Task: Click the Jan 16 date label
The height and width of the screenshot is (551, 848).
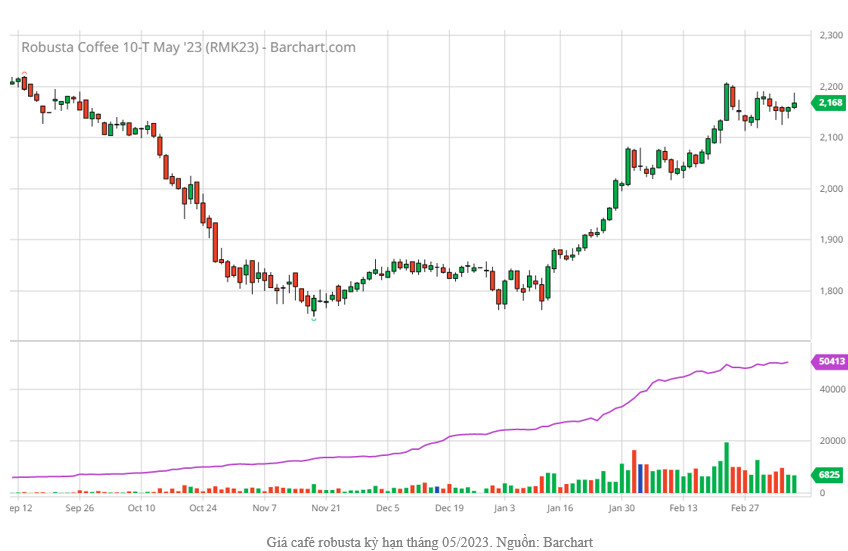Action: tap(560, 508)
